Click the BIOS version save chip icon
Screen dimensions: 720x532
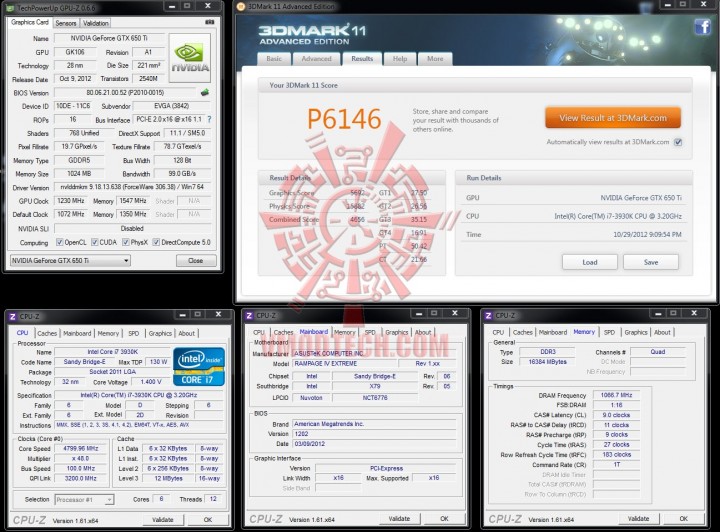click(x=205, y=92)
